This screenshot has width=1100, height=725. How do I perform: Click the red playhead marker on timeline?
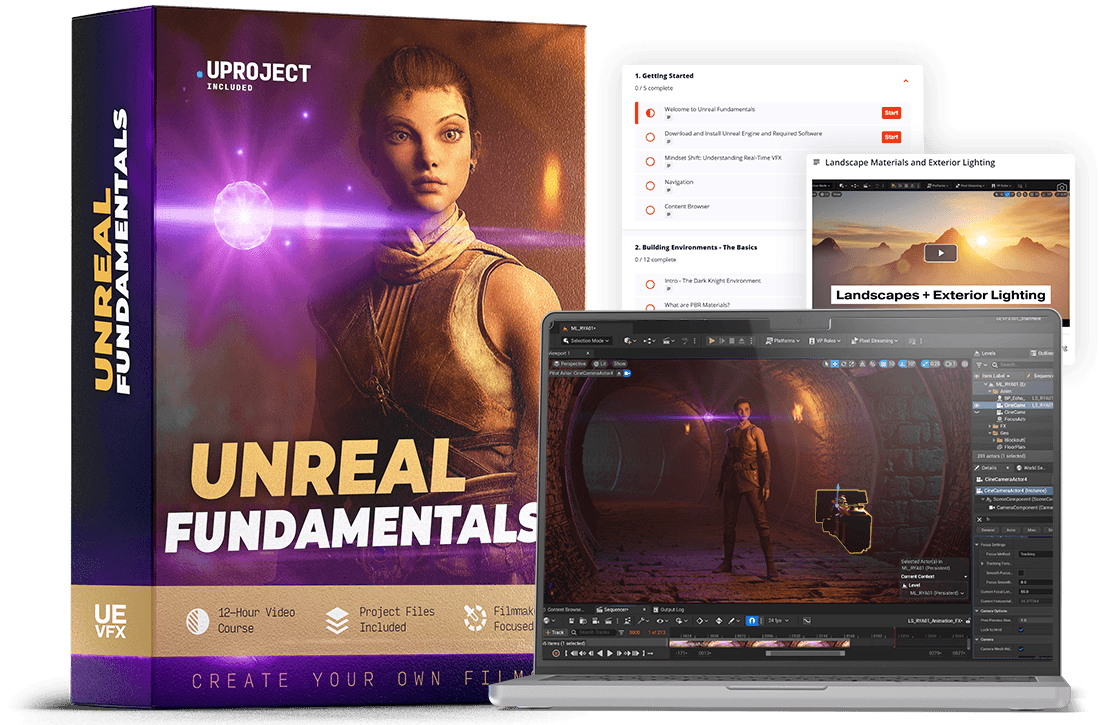(x=894, y=635)
